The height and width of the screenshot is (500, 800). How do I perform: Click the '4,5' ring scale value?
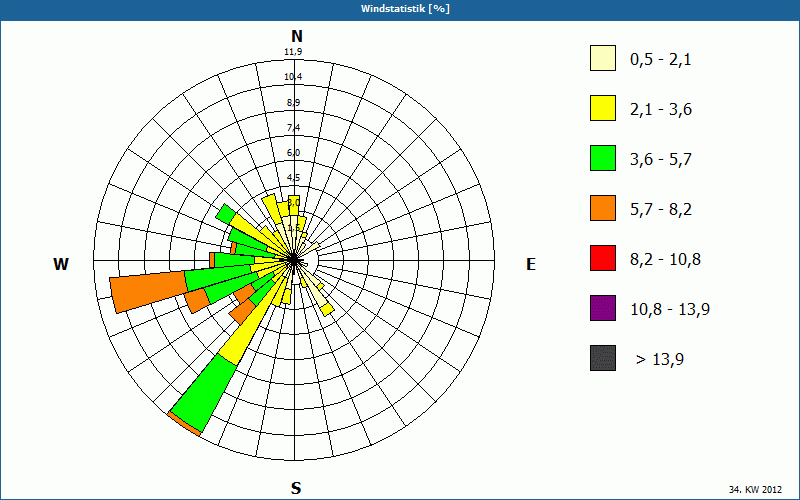pyautogui.click(x=293, y=178)
